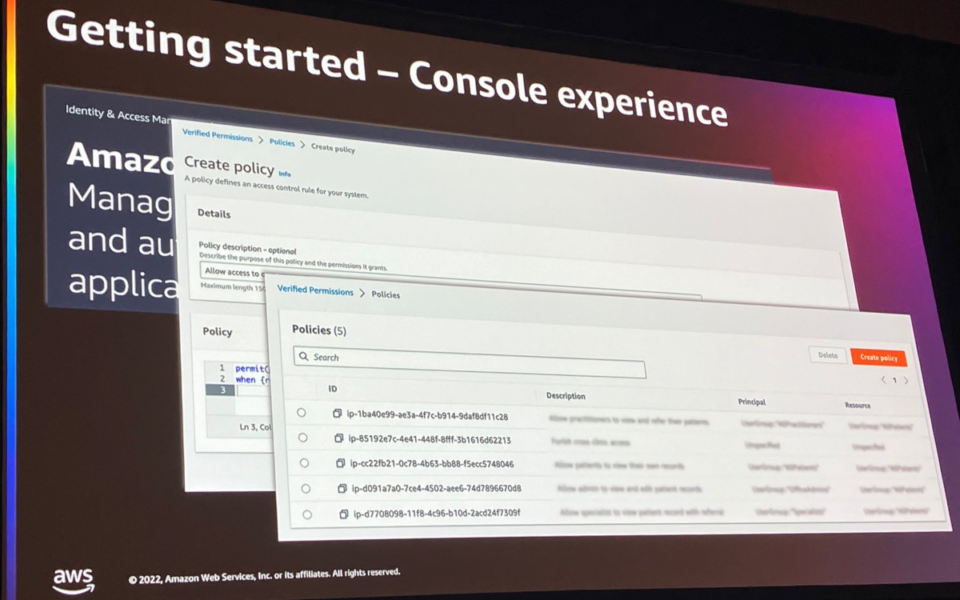Copy the policy ID starting with ip-1ba40e99
The image size is (960, 600).
[x=337, y=414]
